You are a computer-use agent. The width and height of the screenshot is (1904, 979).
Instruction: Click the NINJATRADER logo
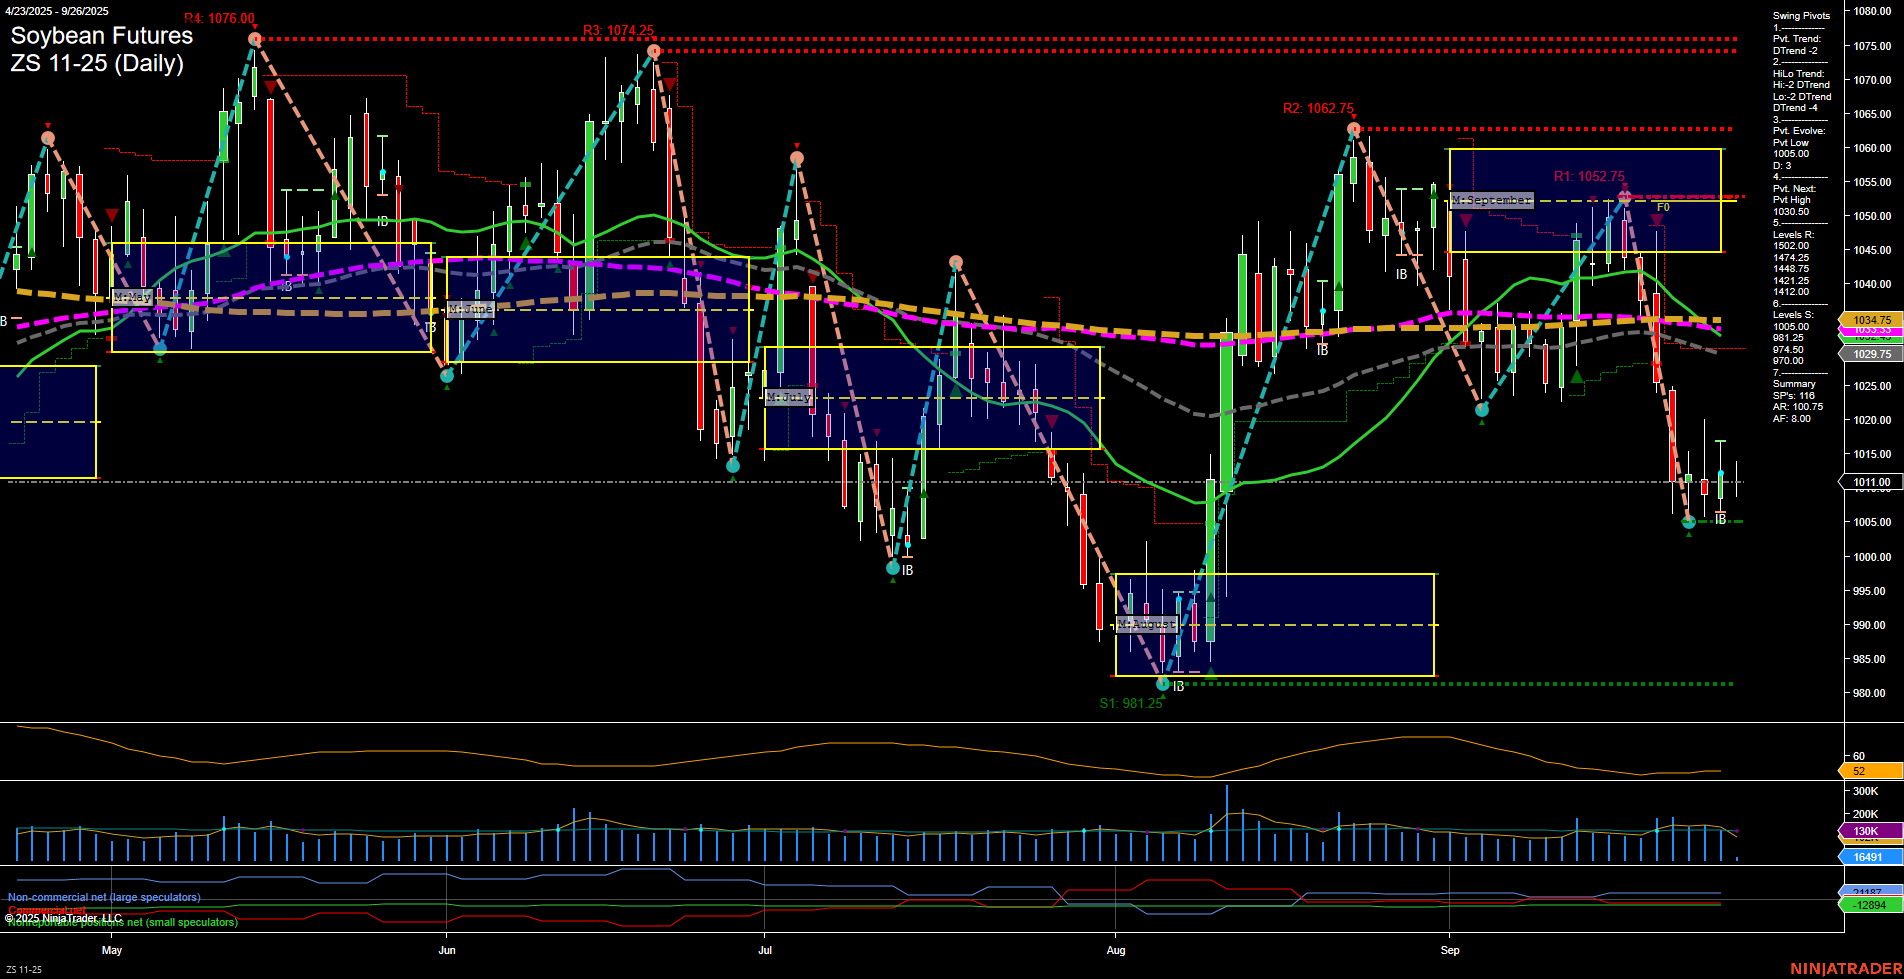click(1846, 967)
